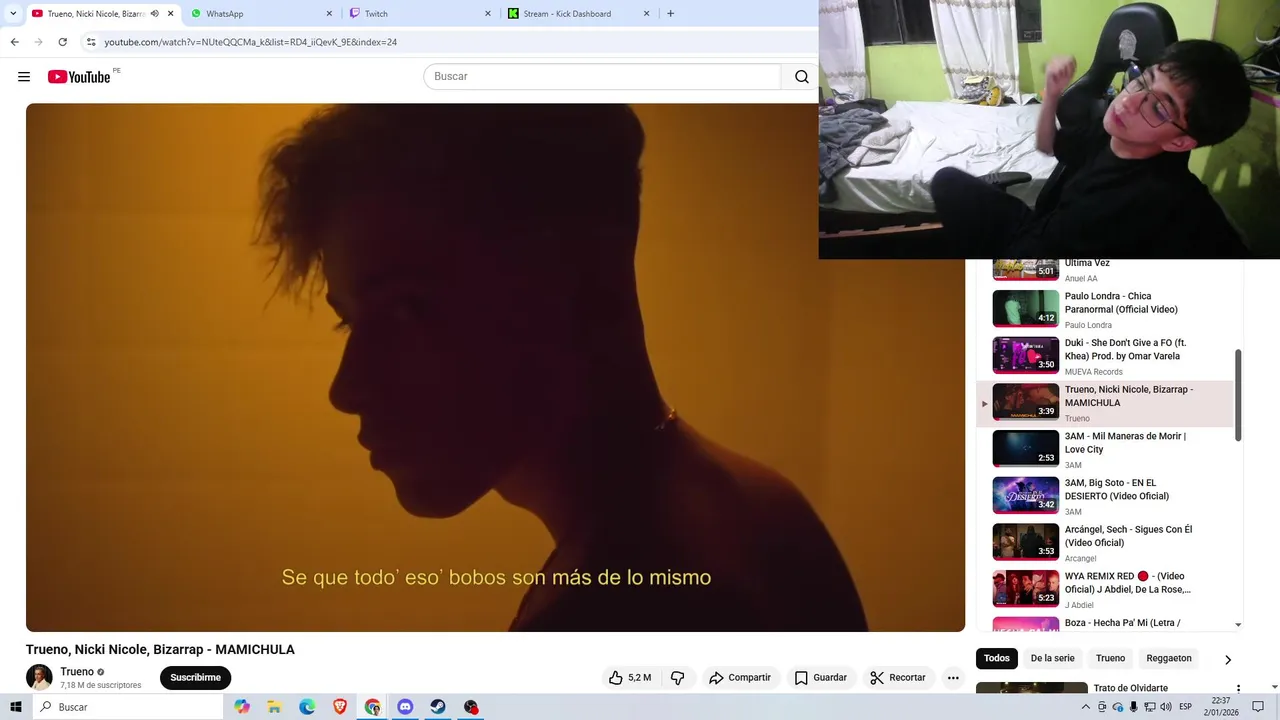Open Brave browser from taskbar
This screenshot has width=1280, height=720.
tap(340, 707)
